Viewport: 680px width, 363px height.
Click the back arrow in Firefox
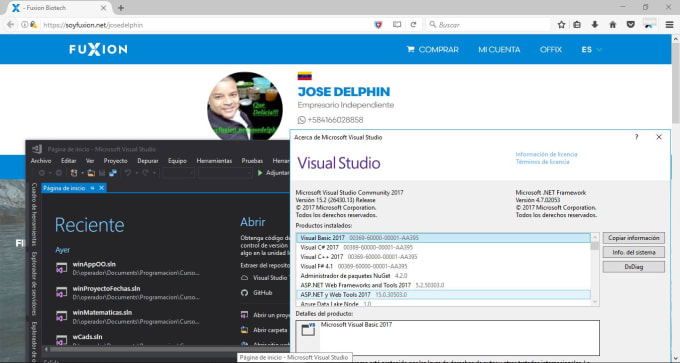[10, 25]
